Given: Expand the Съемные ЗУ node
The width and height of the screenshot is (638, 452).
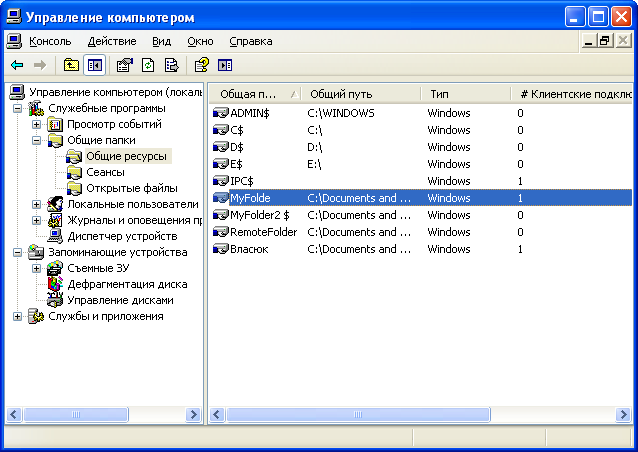Looking at the screenshot, I should [x=37, y=268].
